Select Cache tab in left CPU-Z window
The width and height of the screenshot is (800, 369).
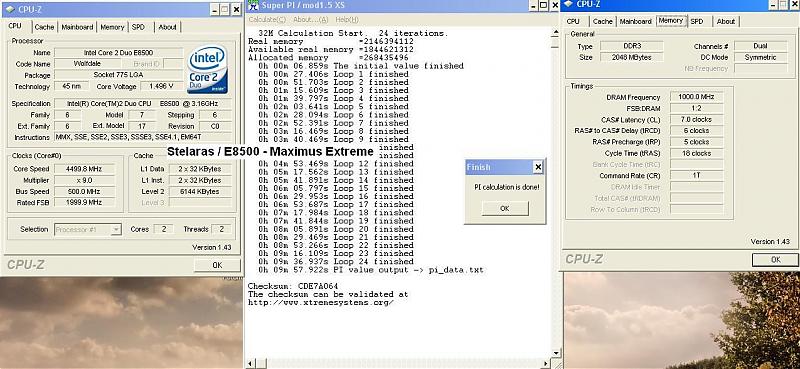pyautogui.click(x=44, y=27)
